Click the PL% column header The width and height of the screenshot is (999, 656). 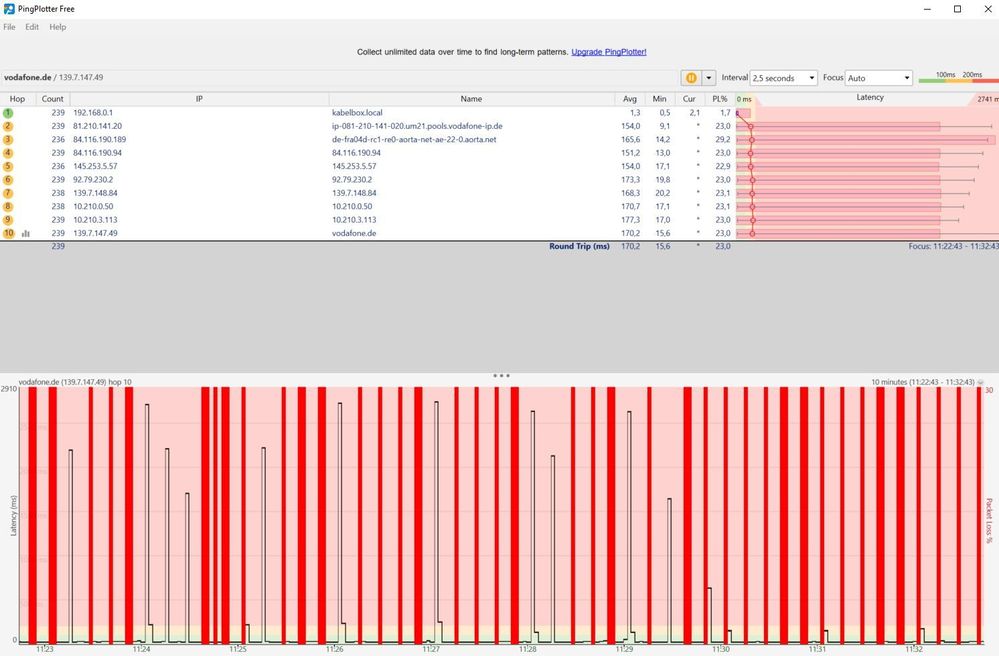[x=720, y=99]
